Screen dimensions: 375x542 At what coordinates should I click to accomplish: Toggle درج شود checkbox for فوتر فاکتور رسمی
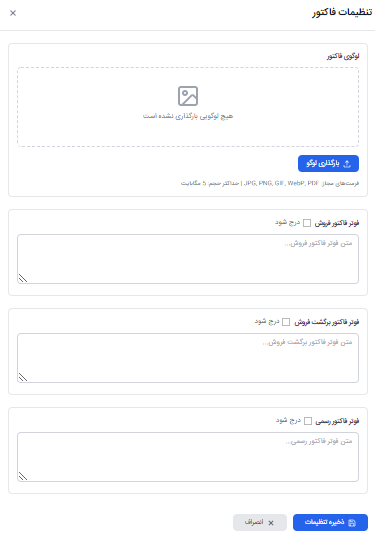[308, 421]
